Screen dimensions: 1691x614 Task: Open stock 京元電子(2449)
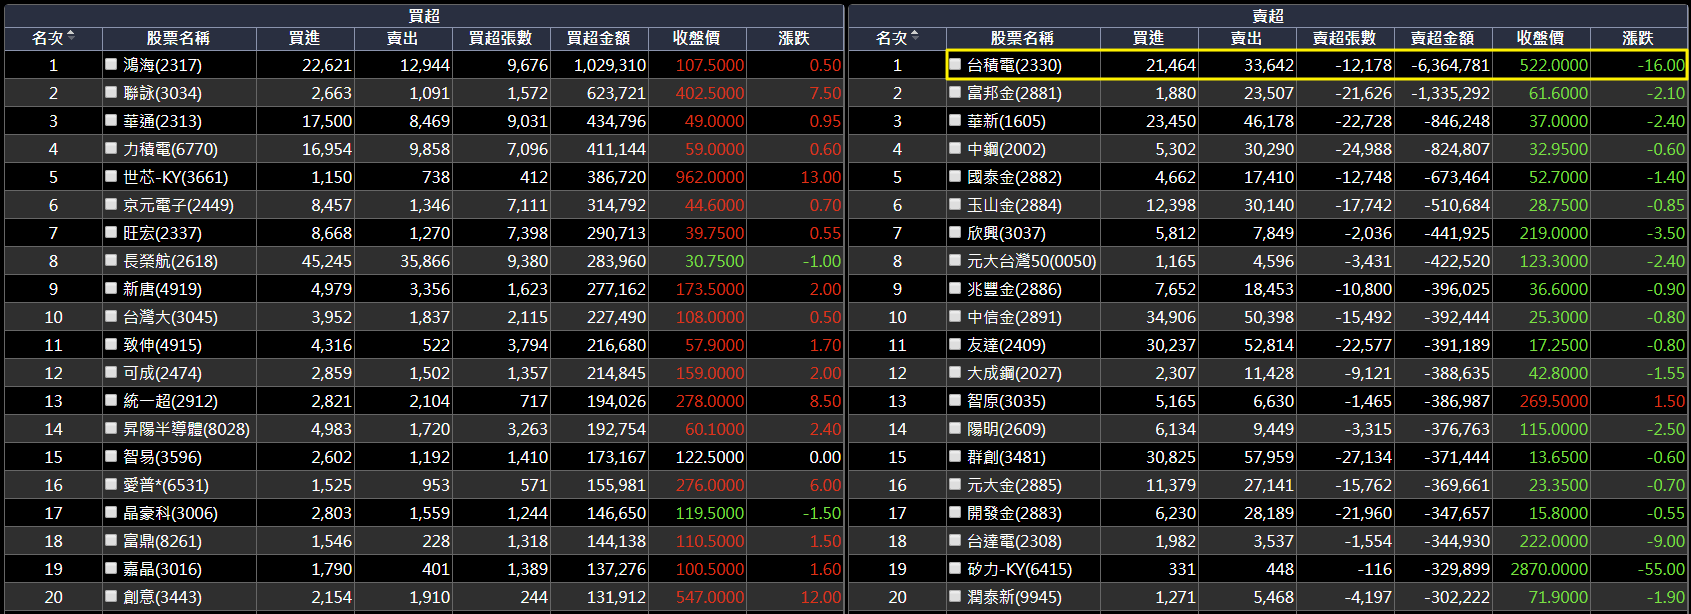click(178, 205)
